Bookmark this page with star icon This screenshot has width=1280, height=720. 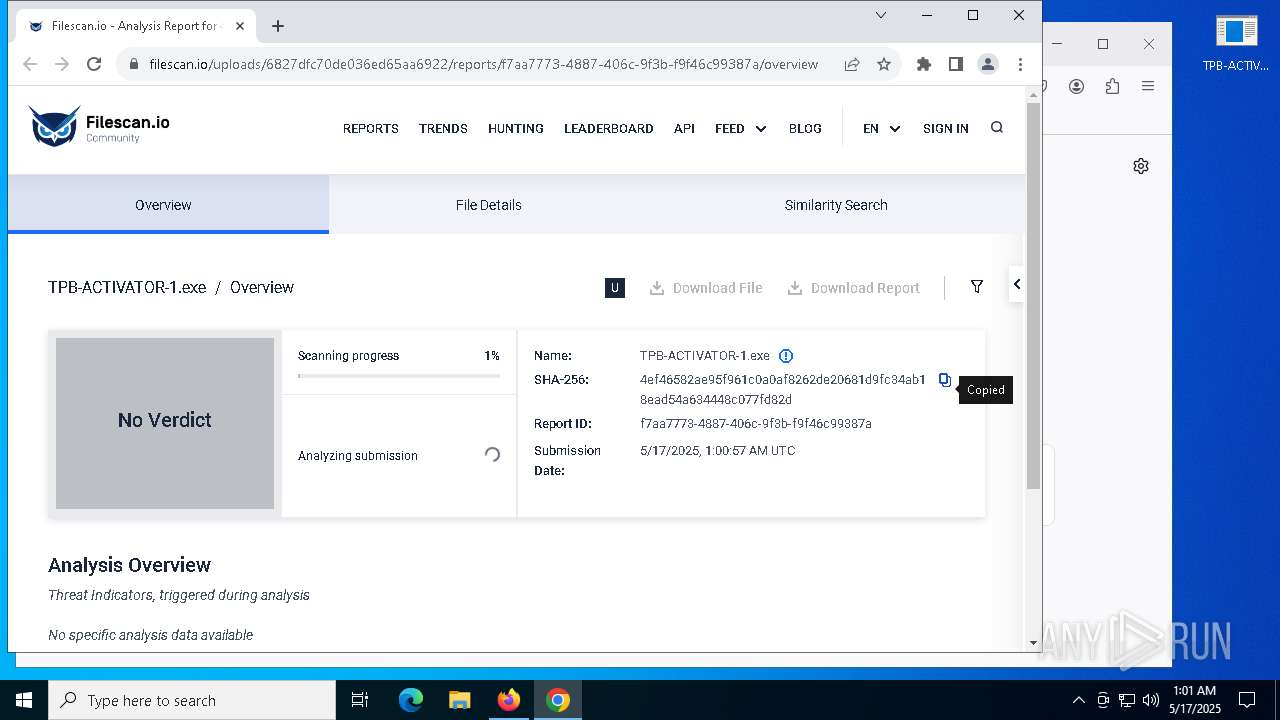884,64
